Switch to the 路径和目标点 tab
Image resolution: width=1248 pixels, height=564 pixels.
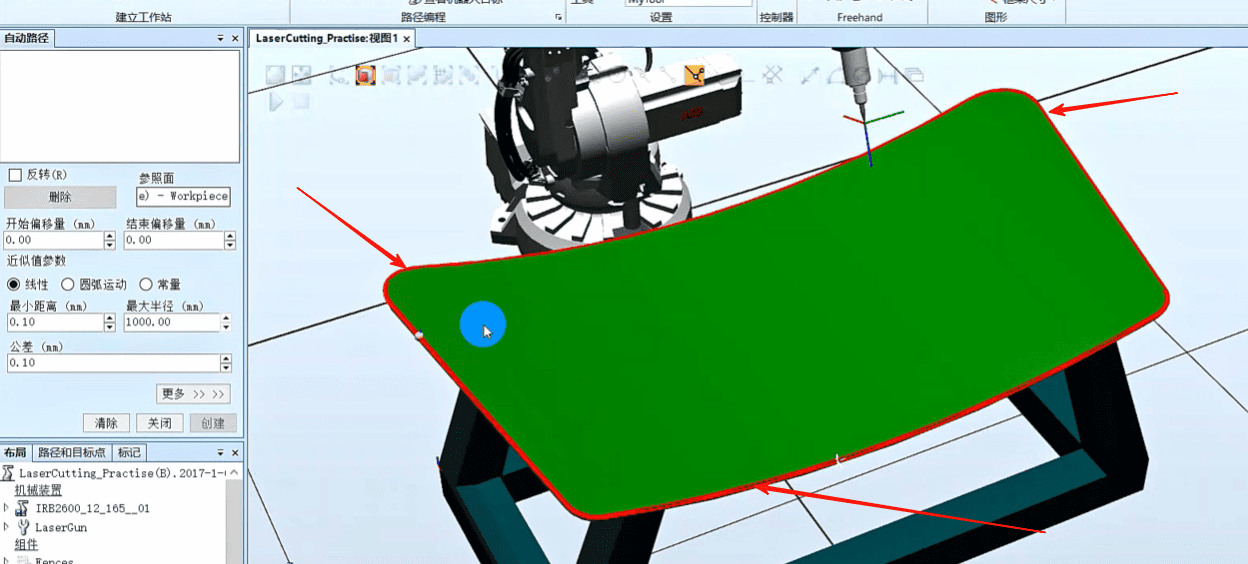pos(72,453)
